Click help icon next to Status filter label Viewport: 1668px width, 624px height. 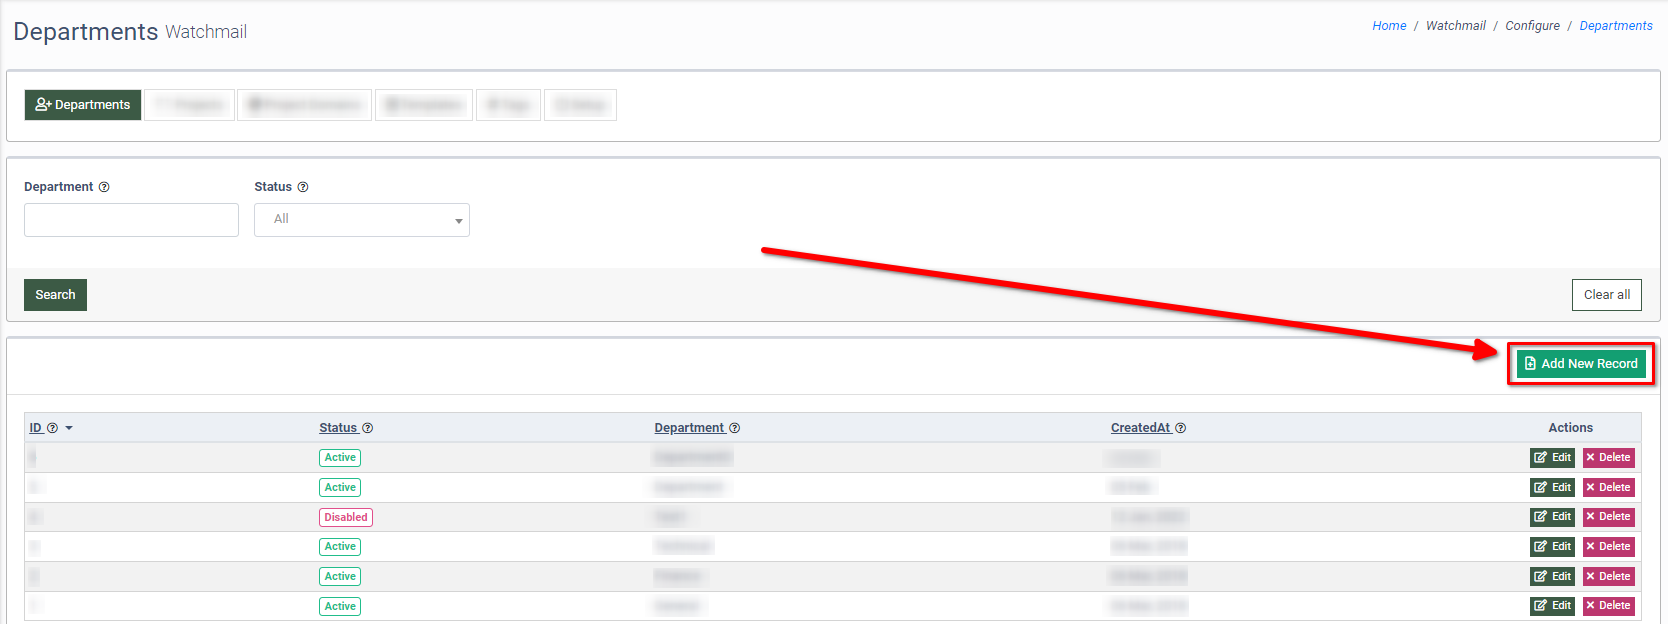coord(303,187)
